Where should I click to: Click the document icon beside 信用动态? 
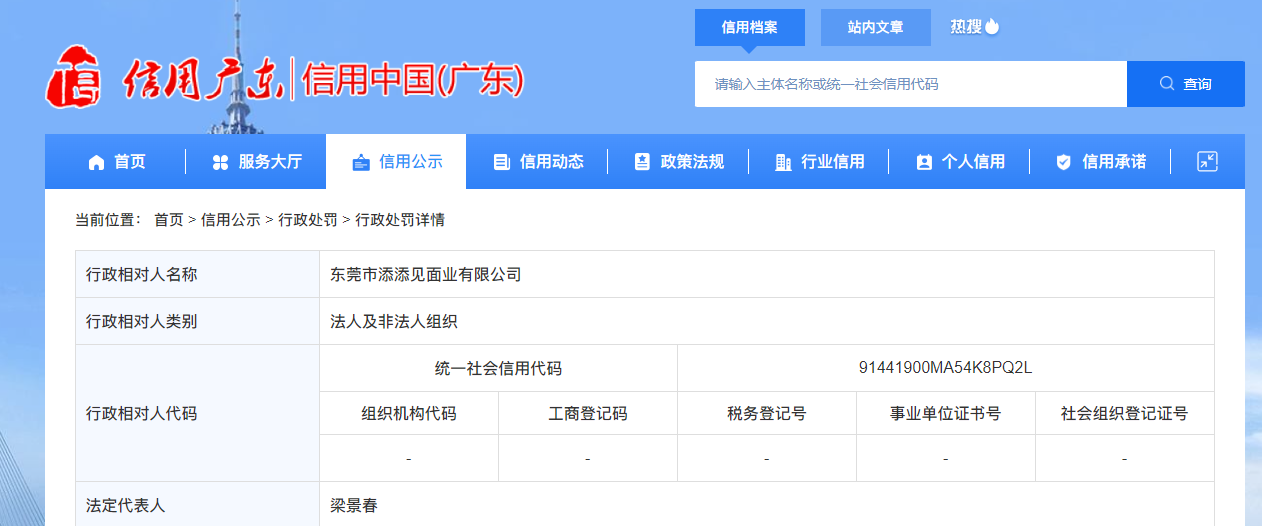click(502, 162)
